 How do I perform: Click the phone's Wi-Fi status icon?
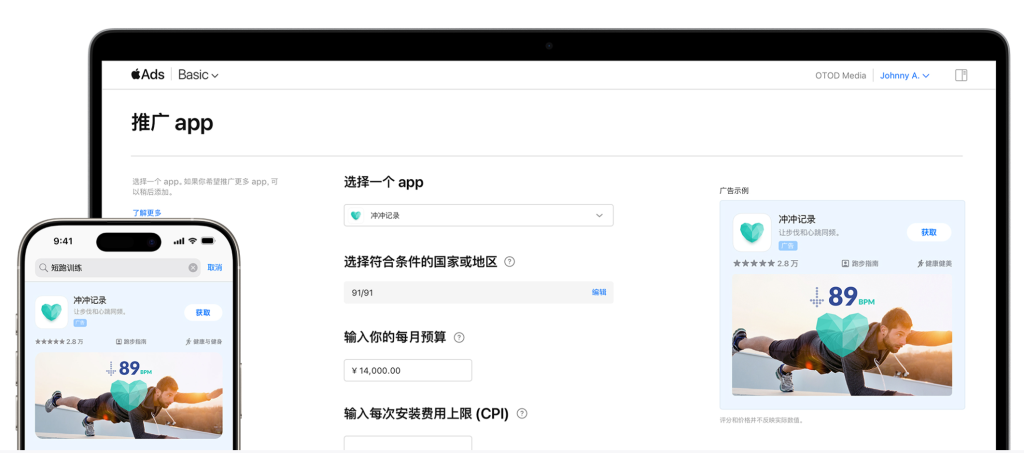[x=193, y=241]
